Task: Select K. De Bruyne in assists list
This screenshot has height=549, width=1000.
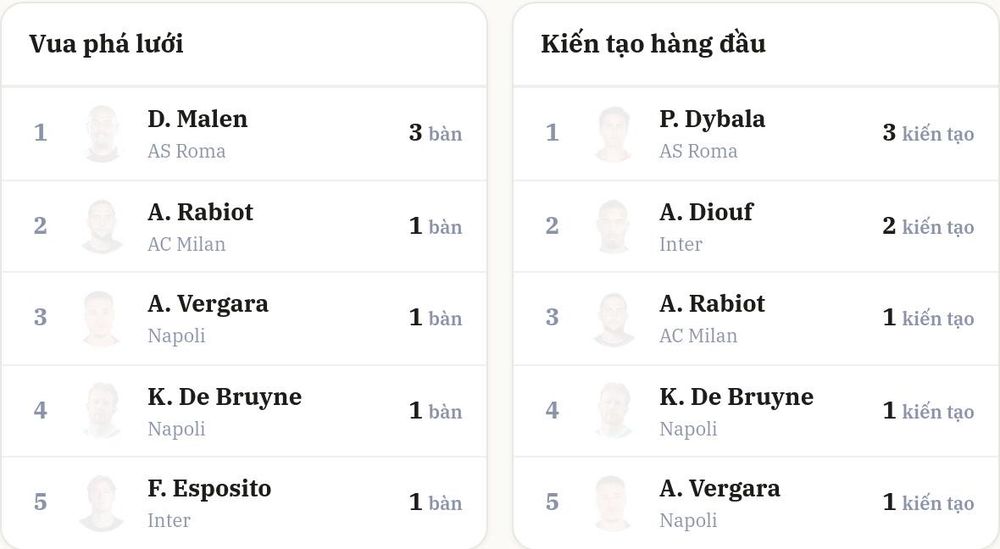Action: (x=756, y=410)
